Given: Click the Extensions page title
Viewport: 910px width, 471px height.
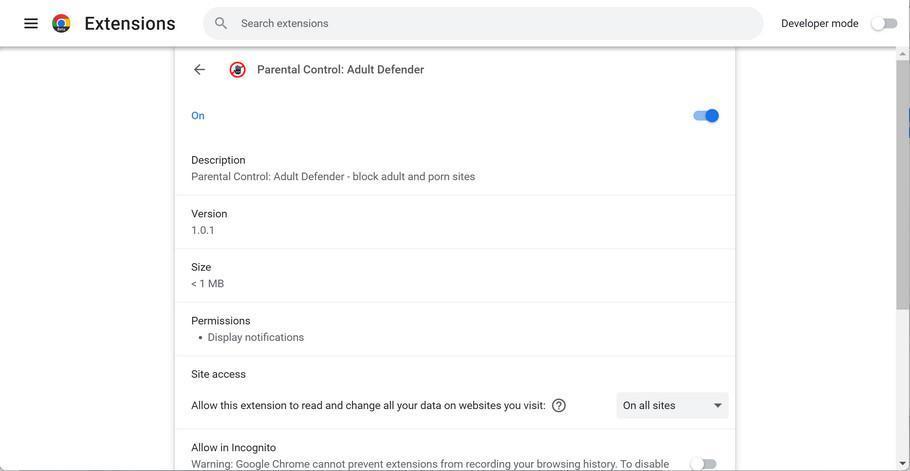Looking at the screenshot, I should click(130, 23).
